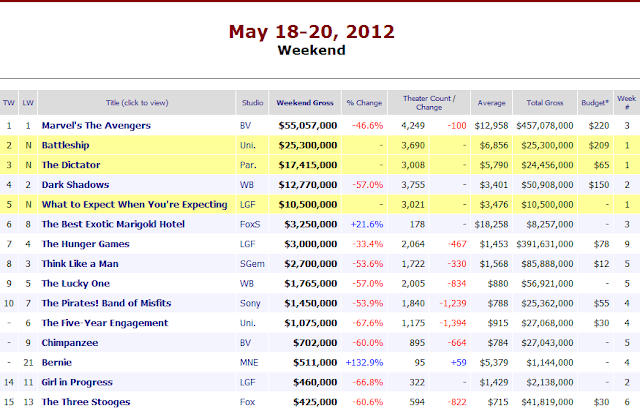Sort by Studio column header
The height and width of the screenshot is (414, 640).
(x=252, y=103)
